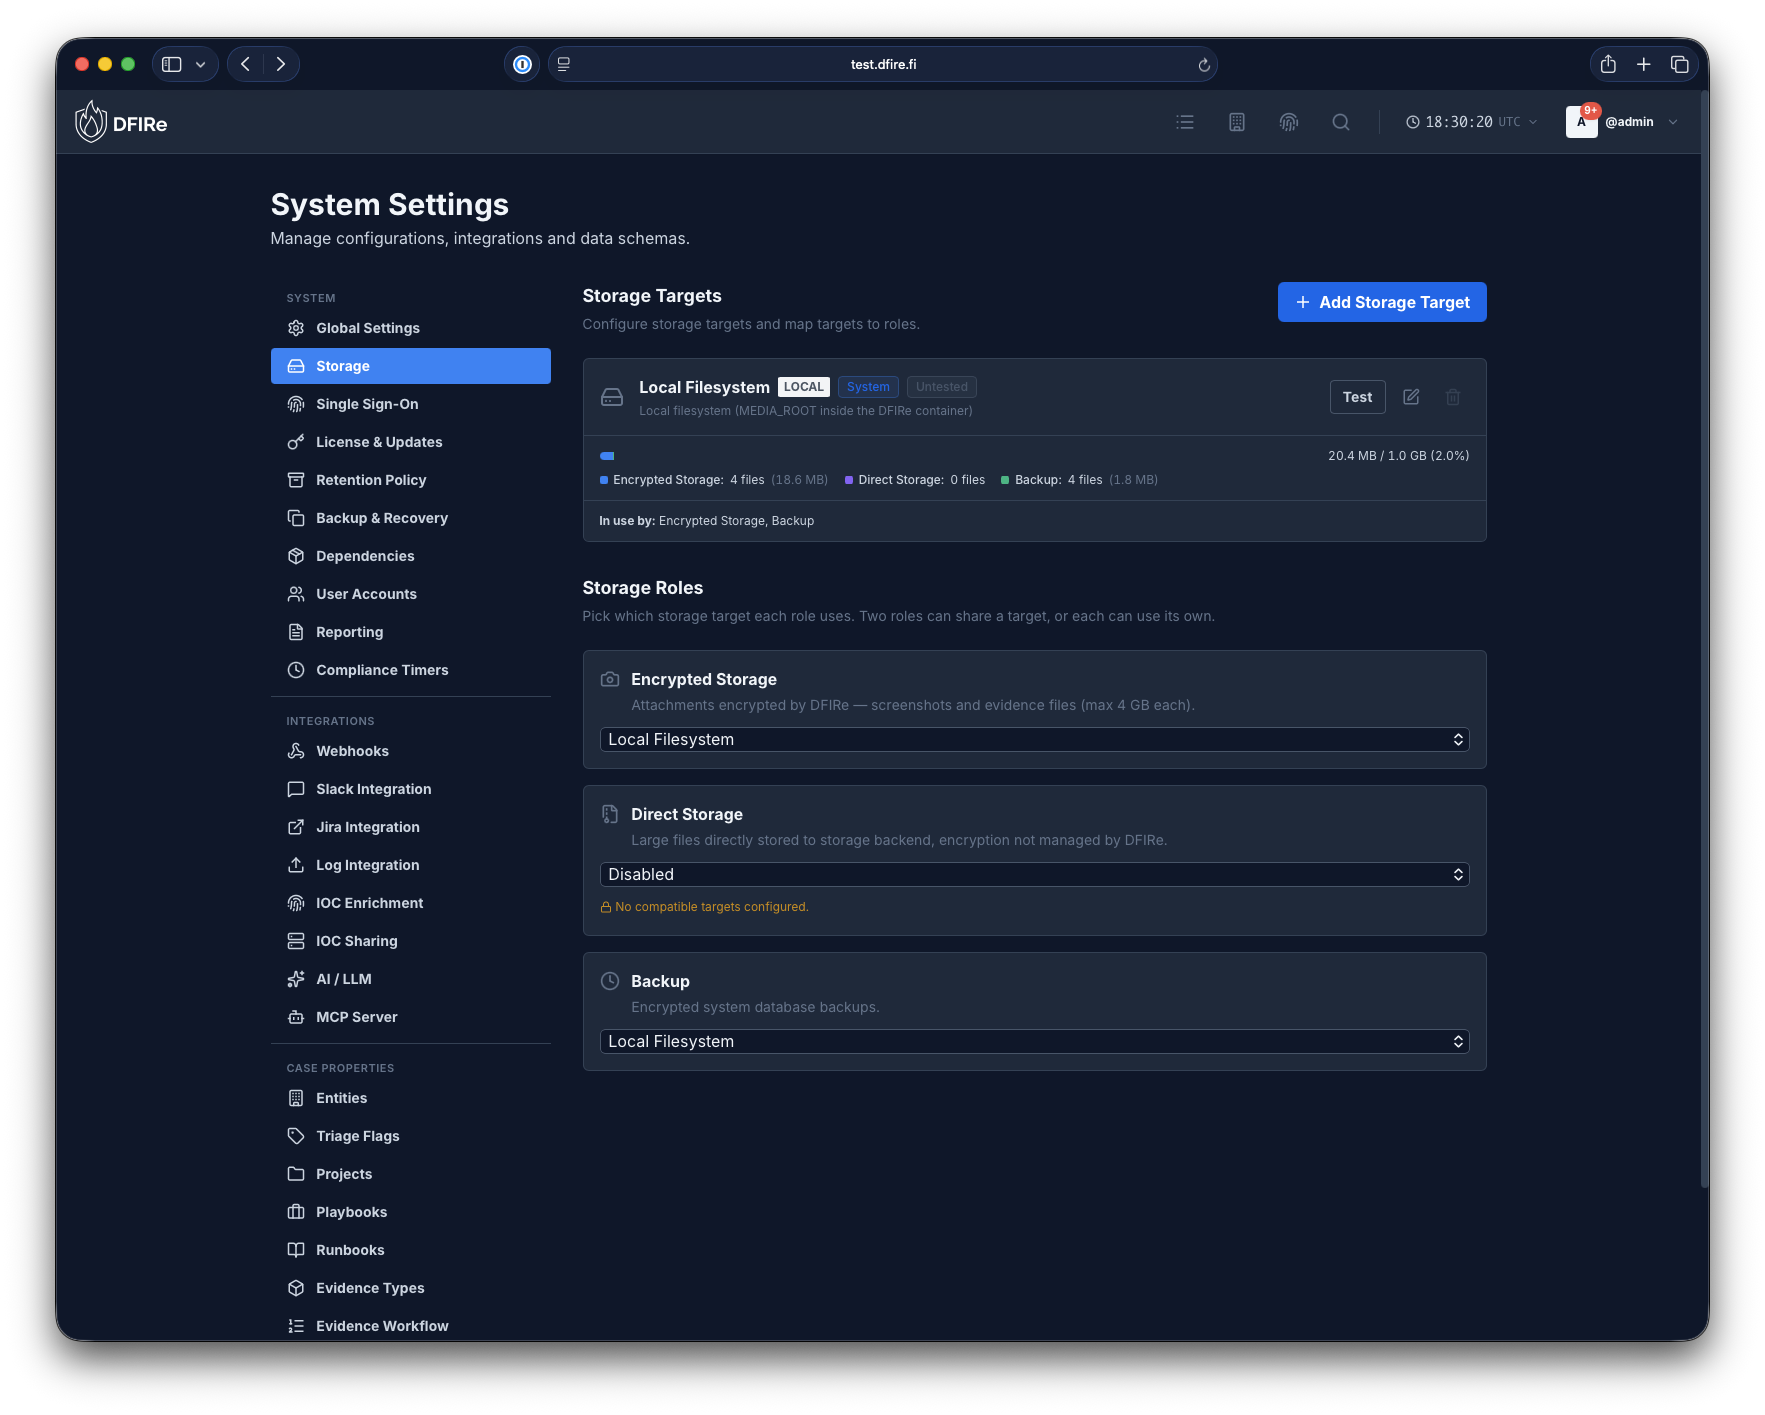Screen dimensions: 1765x1415
Task: Open the Backup target dropdown
Action: pos(1034,1041)
